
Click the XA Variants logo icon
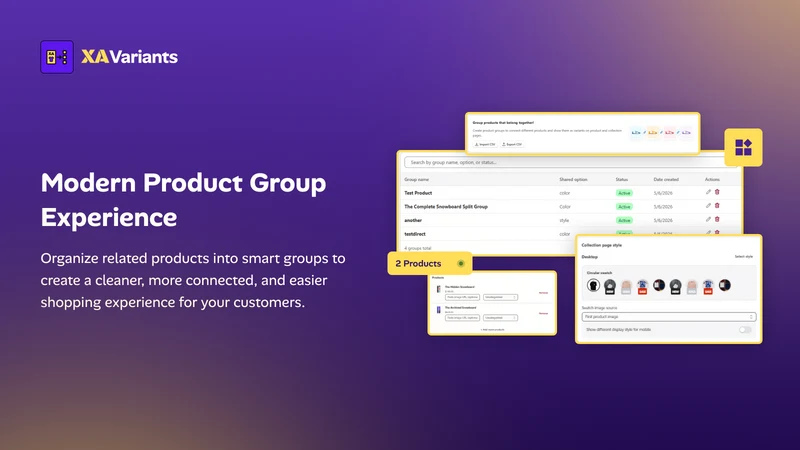tap(57, 57)
